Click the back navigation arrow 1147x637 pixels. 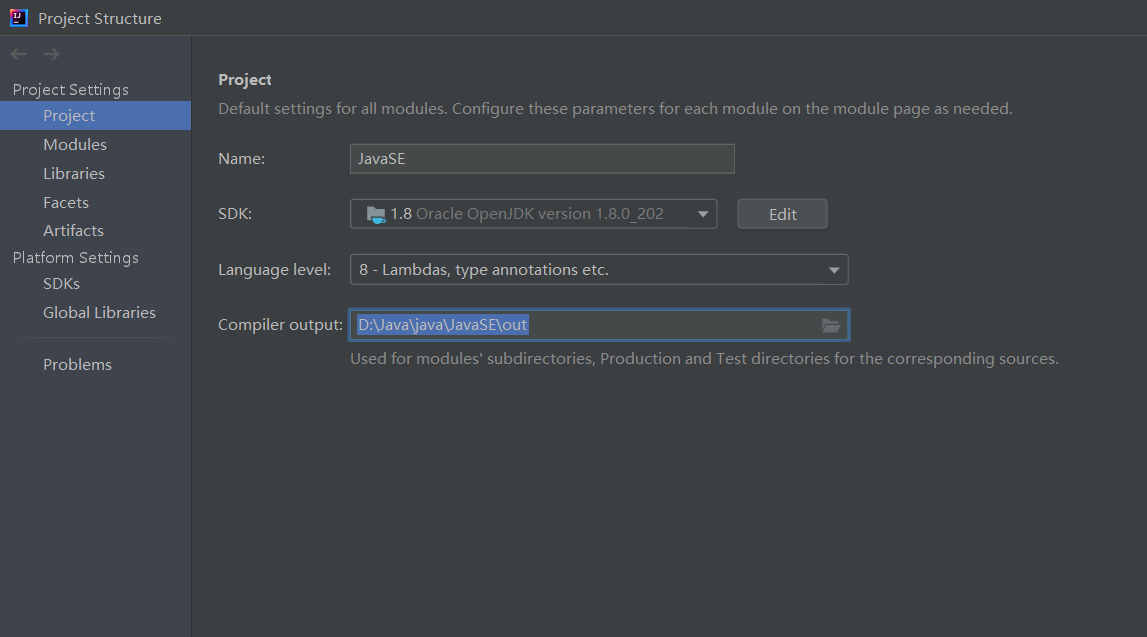click(x=18, y=54)
